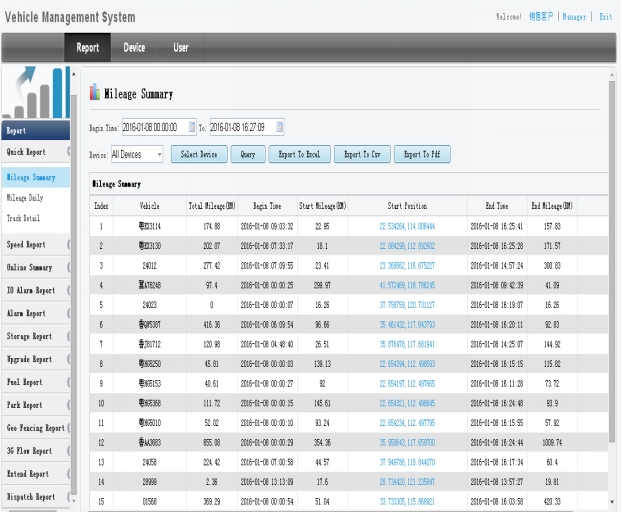Click the Export To Pdf button
Viewport: 622px width, 513px height.
422,154
